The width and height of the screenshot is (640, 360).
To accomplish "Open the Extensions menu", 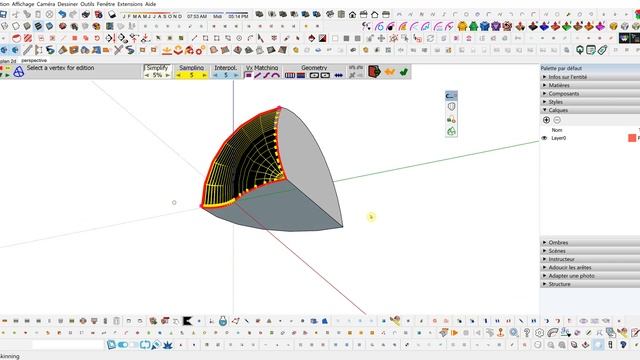I will coord(130,4).
